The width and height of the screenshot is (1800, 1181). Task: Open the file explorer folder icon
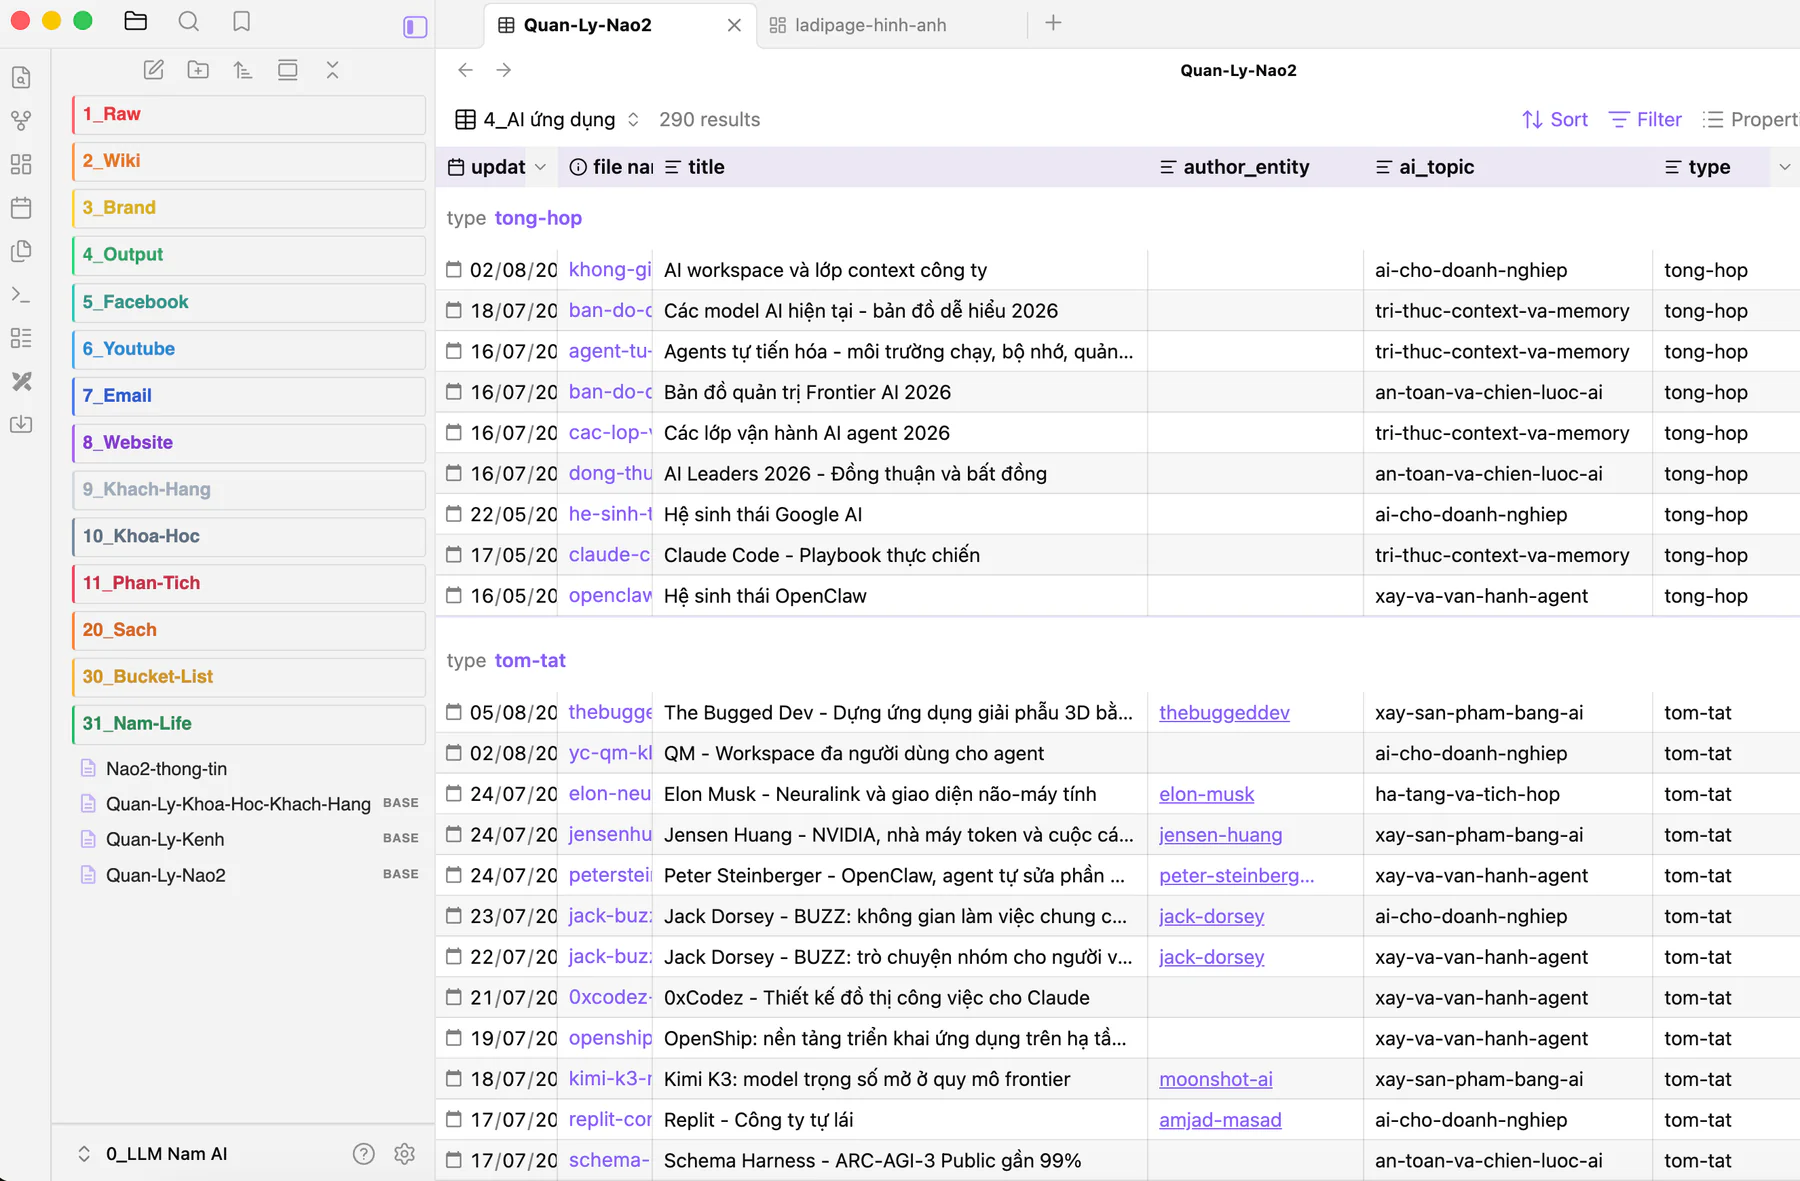click(x=136, y=21)
